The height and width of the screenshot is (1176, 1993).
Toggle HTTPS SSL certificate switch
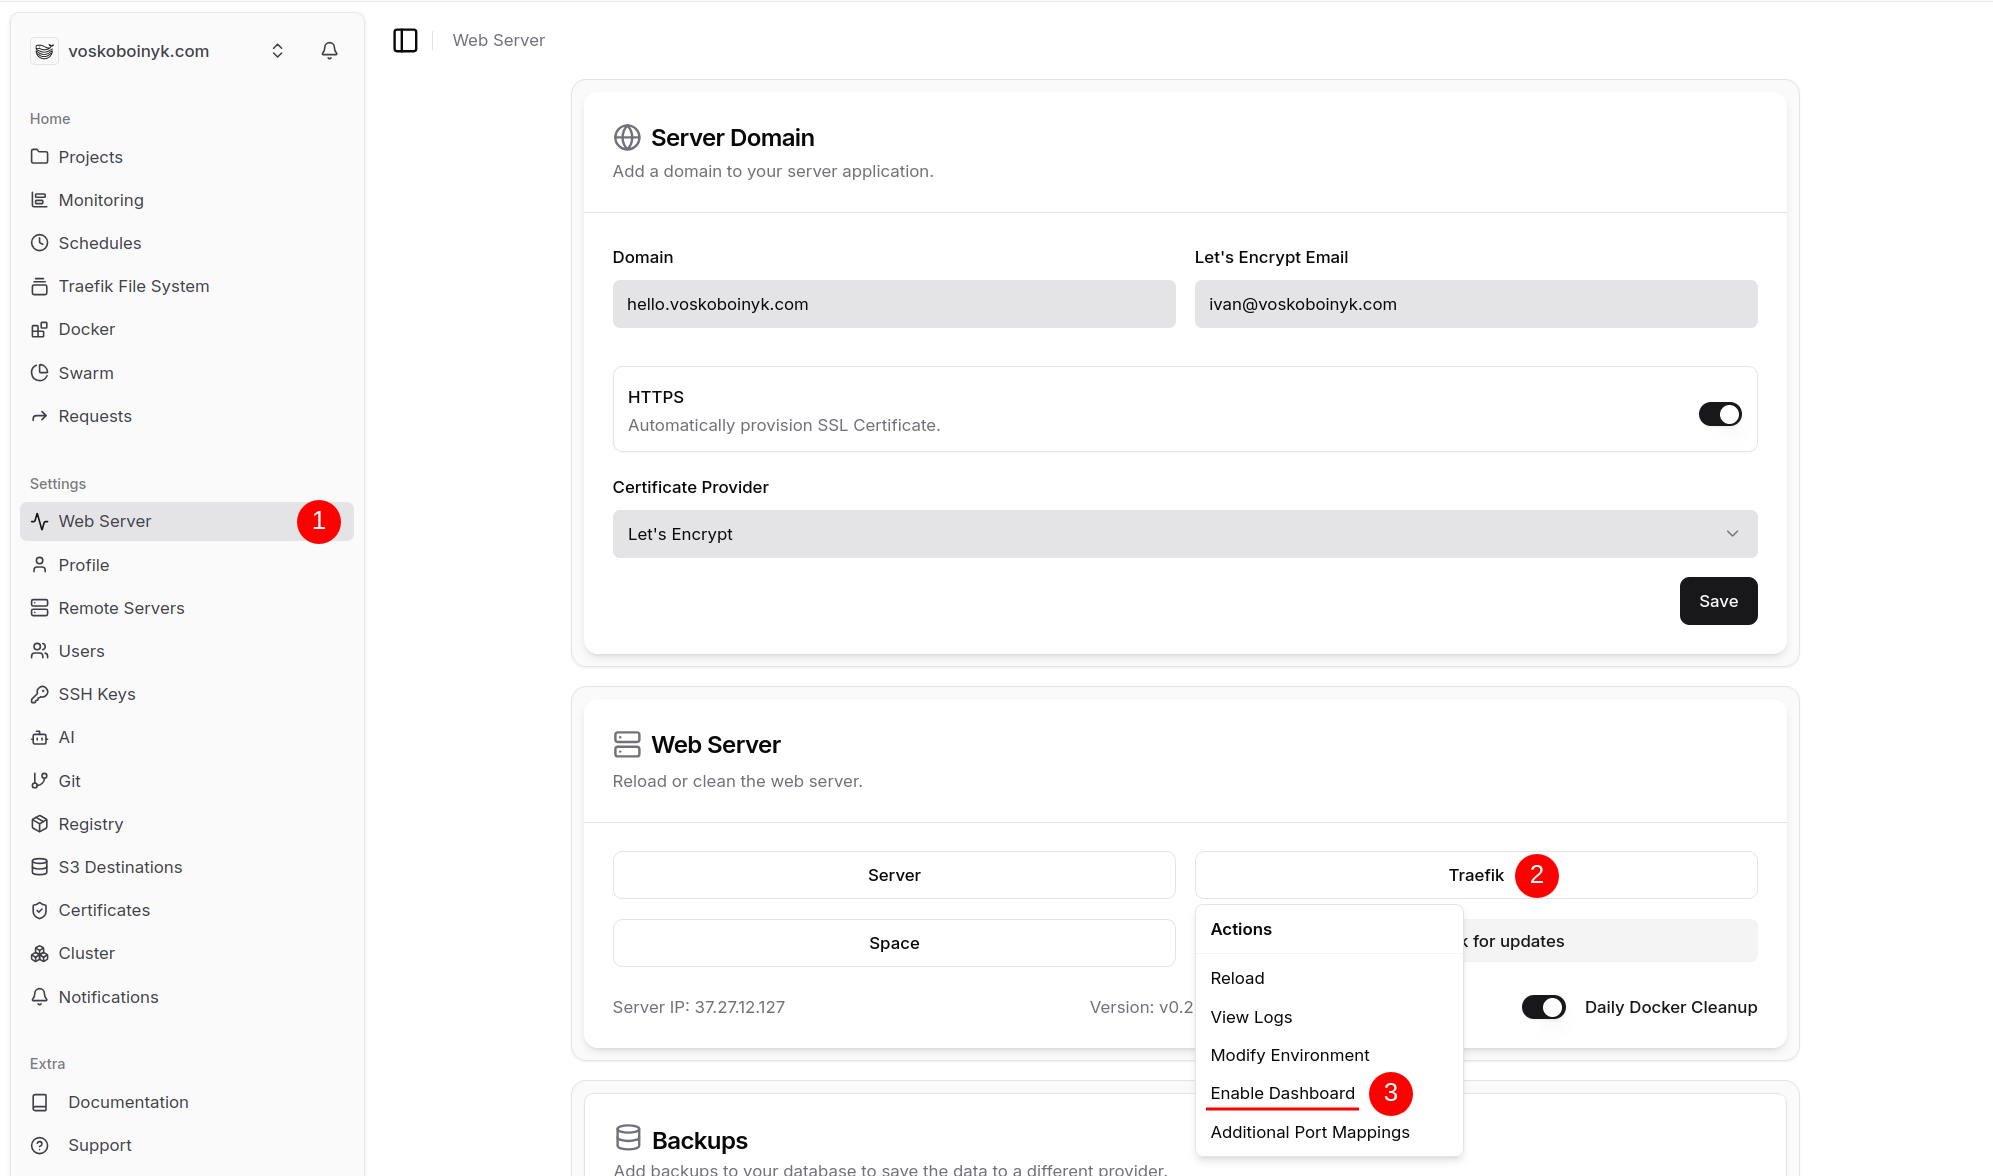point(1720,414)
